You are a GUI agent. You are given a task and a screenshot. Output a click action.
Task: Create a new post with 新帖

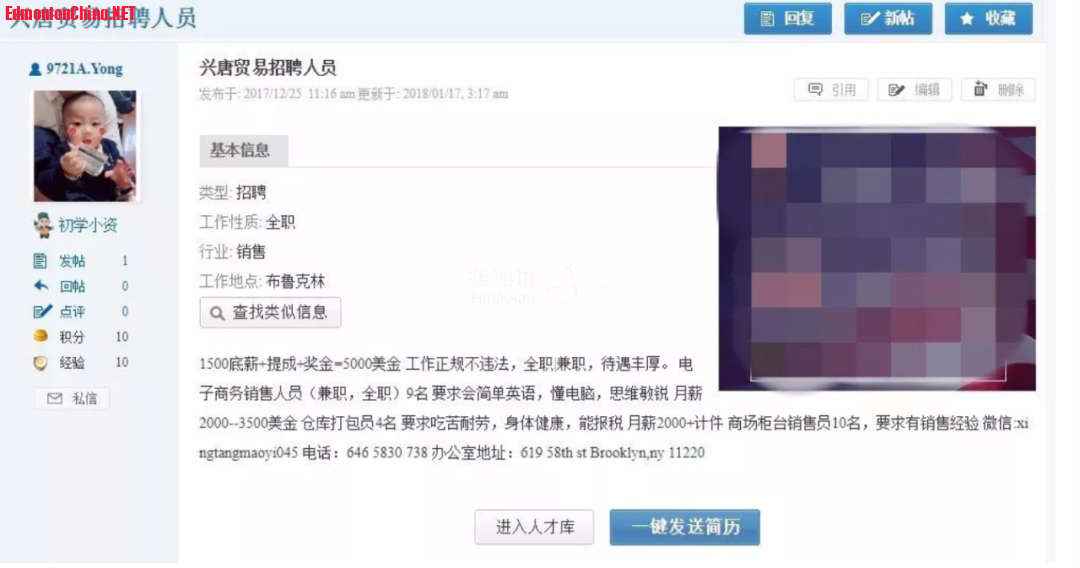tap(888, 19)
